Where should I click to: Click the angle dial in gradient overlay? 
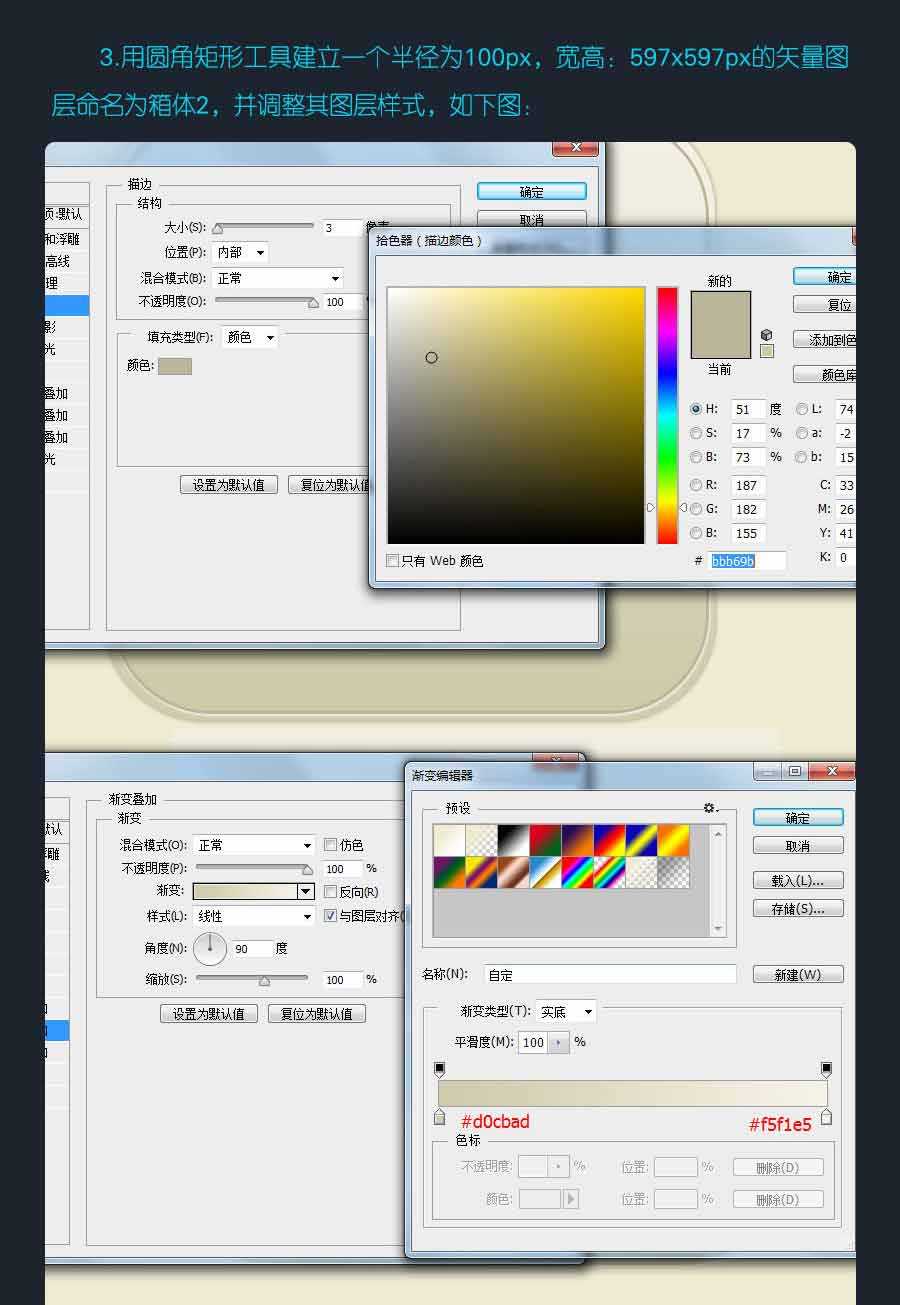pos(210,948)
